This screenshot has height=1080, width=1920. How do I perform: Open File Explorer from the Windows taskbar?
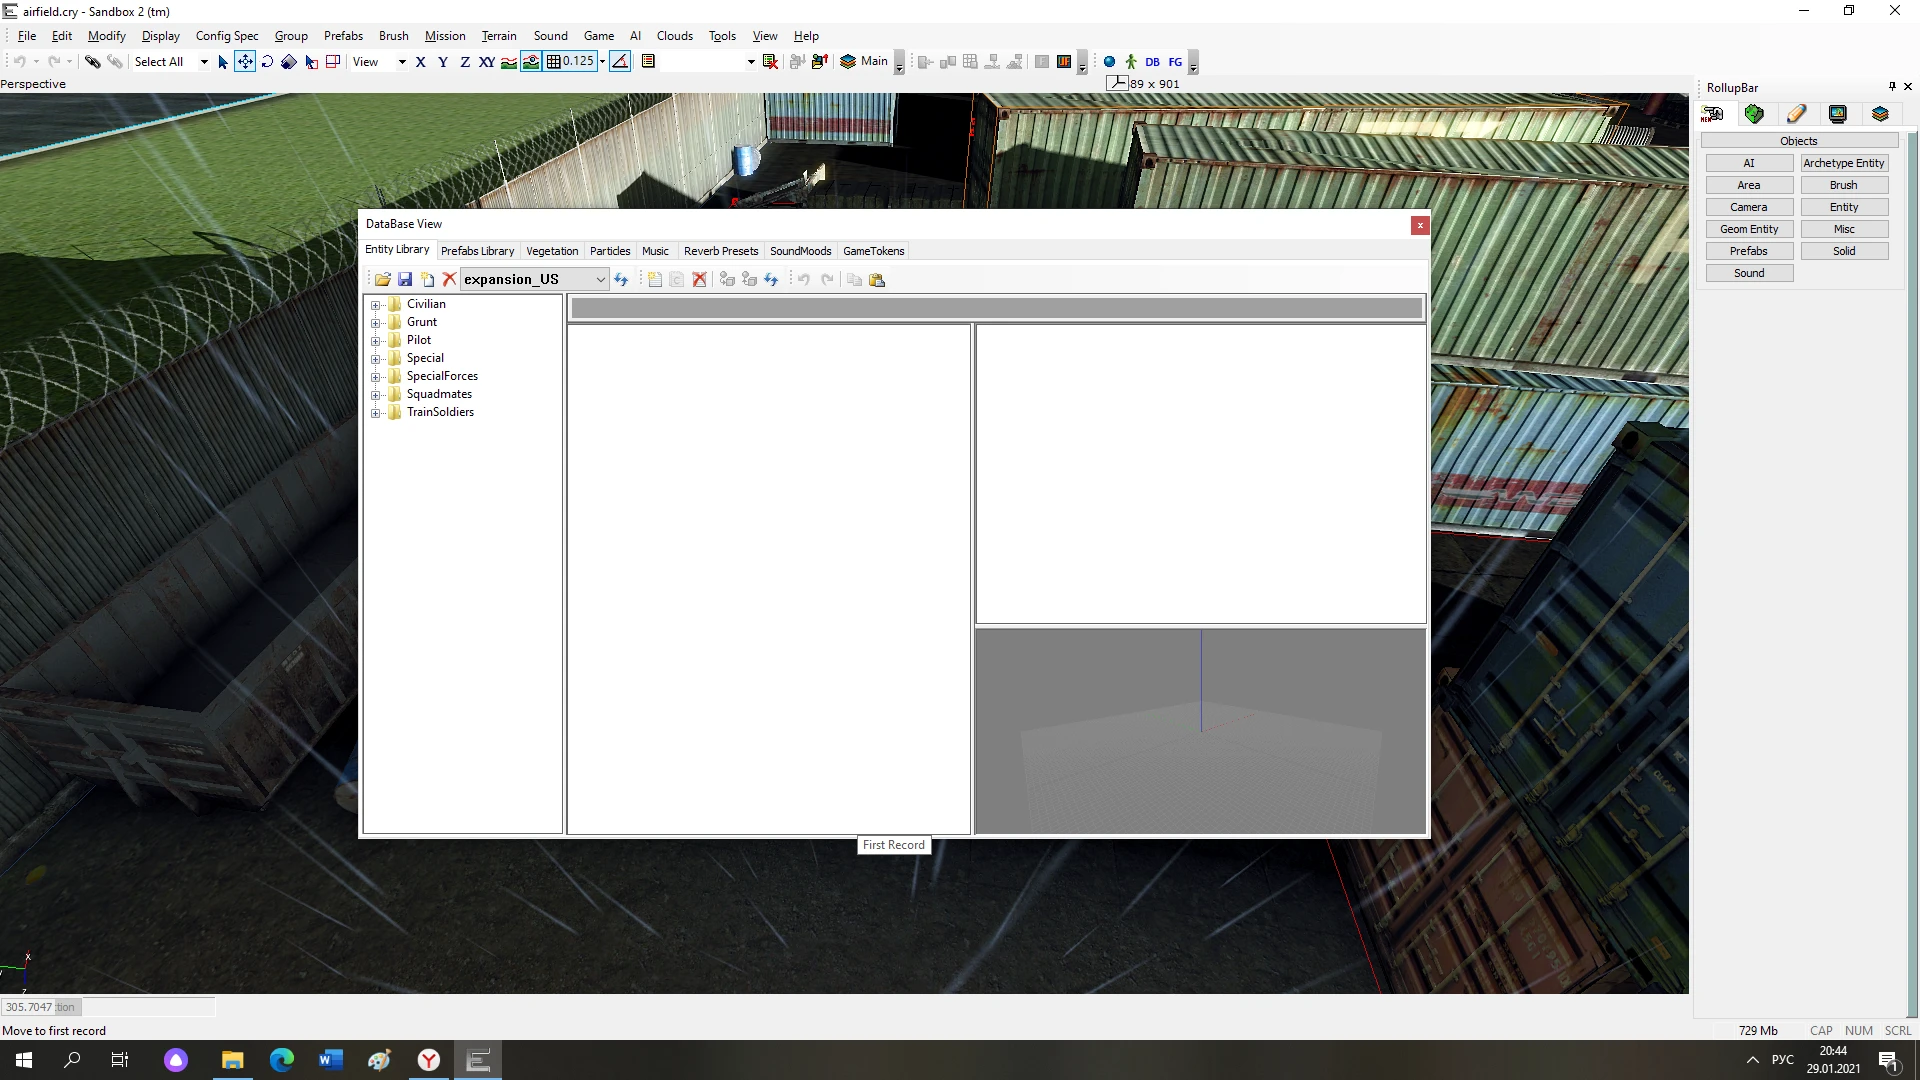[232, 1060]
